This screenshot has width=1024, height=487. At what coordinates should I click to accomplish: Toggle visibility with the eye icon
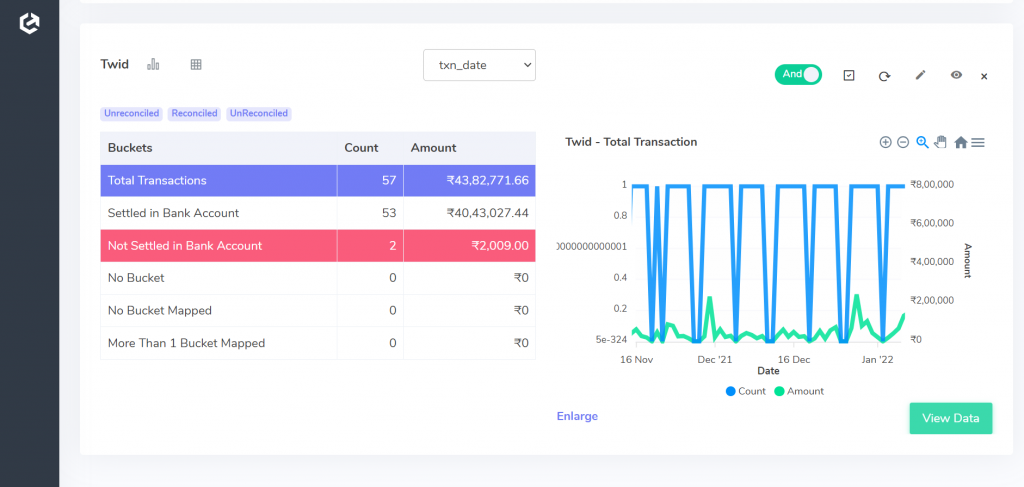956,75
